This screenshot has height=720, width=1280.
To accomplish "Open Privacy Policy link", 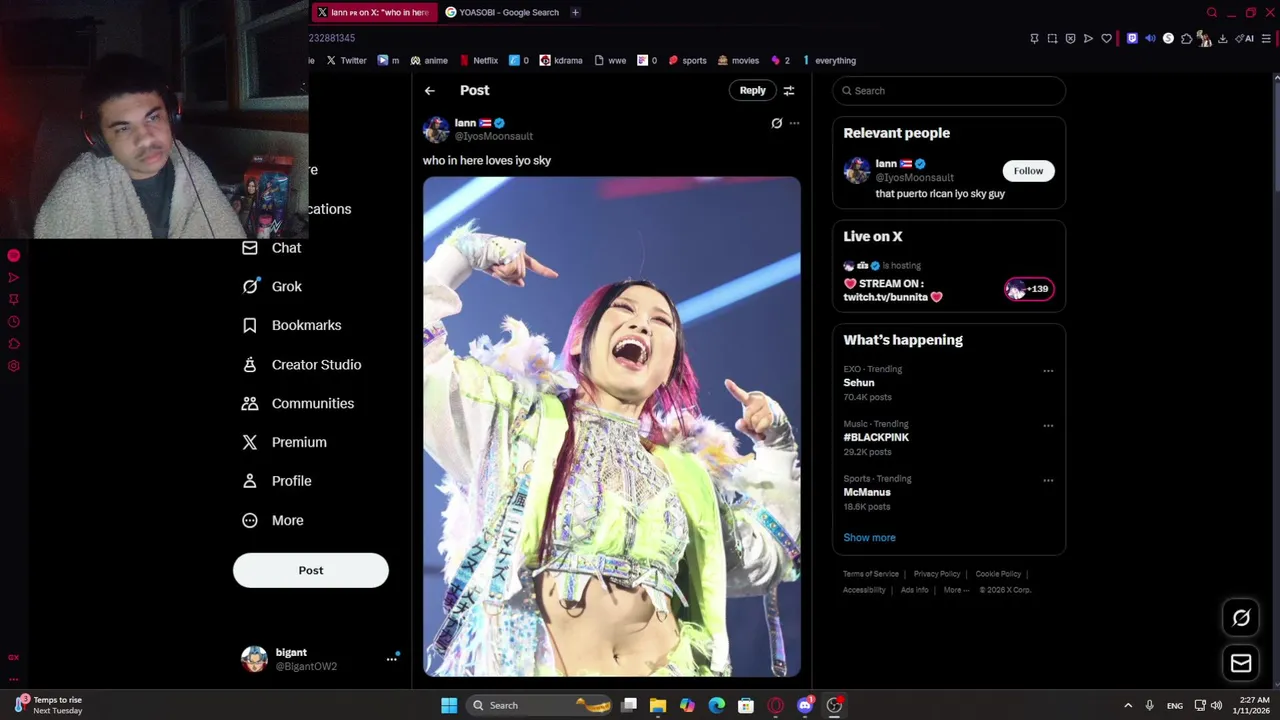I will coord(937,574).
